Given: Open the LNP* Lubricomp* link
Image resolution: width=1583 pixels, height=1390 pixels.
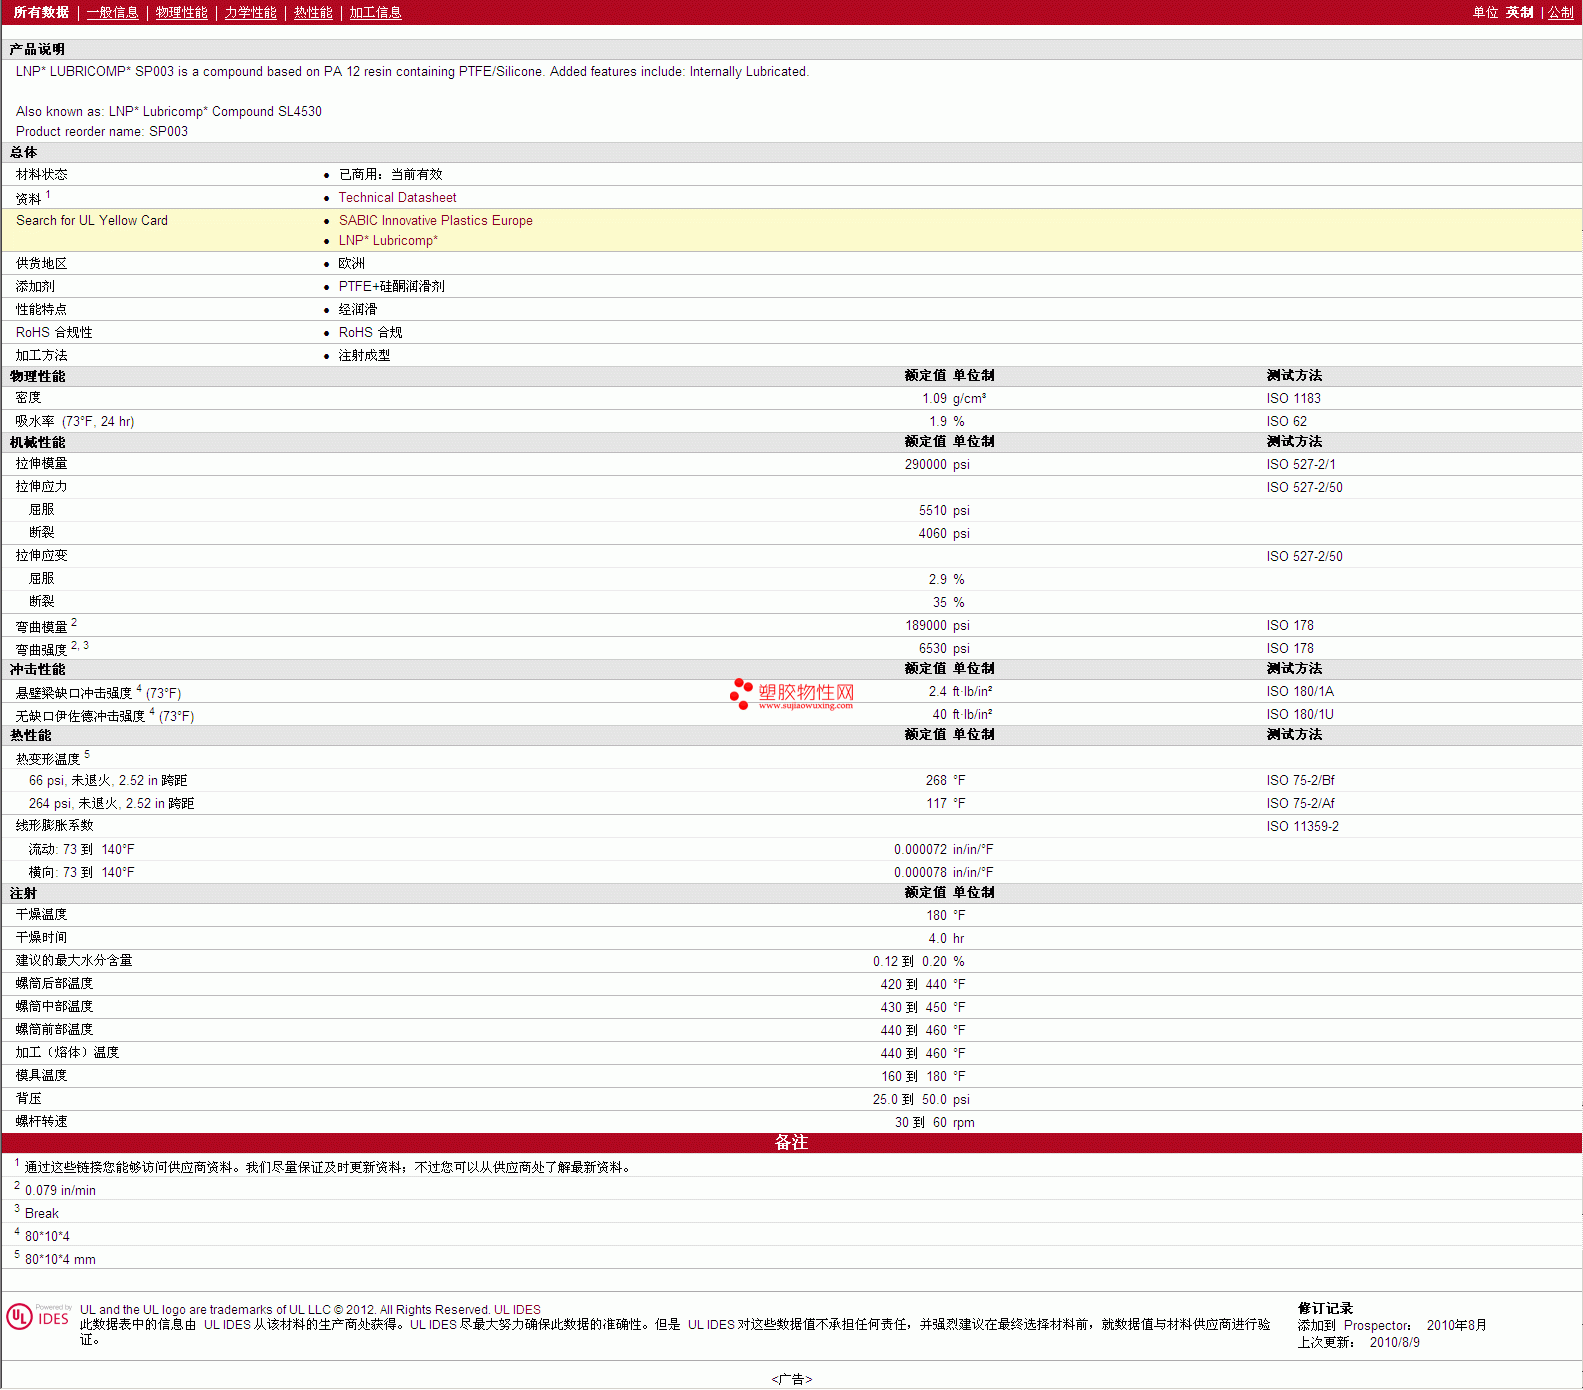Looking at the screenshot, I should click(388, 241).
